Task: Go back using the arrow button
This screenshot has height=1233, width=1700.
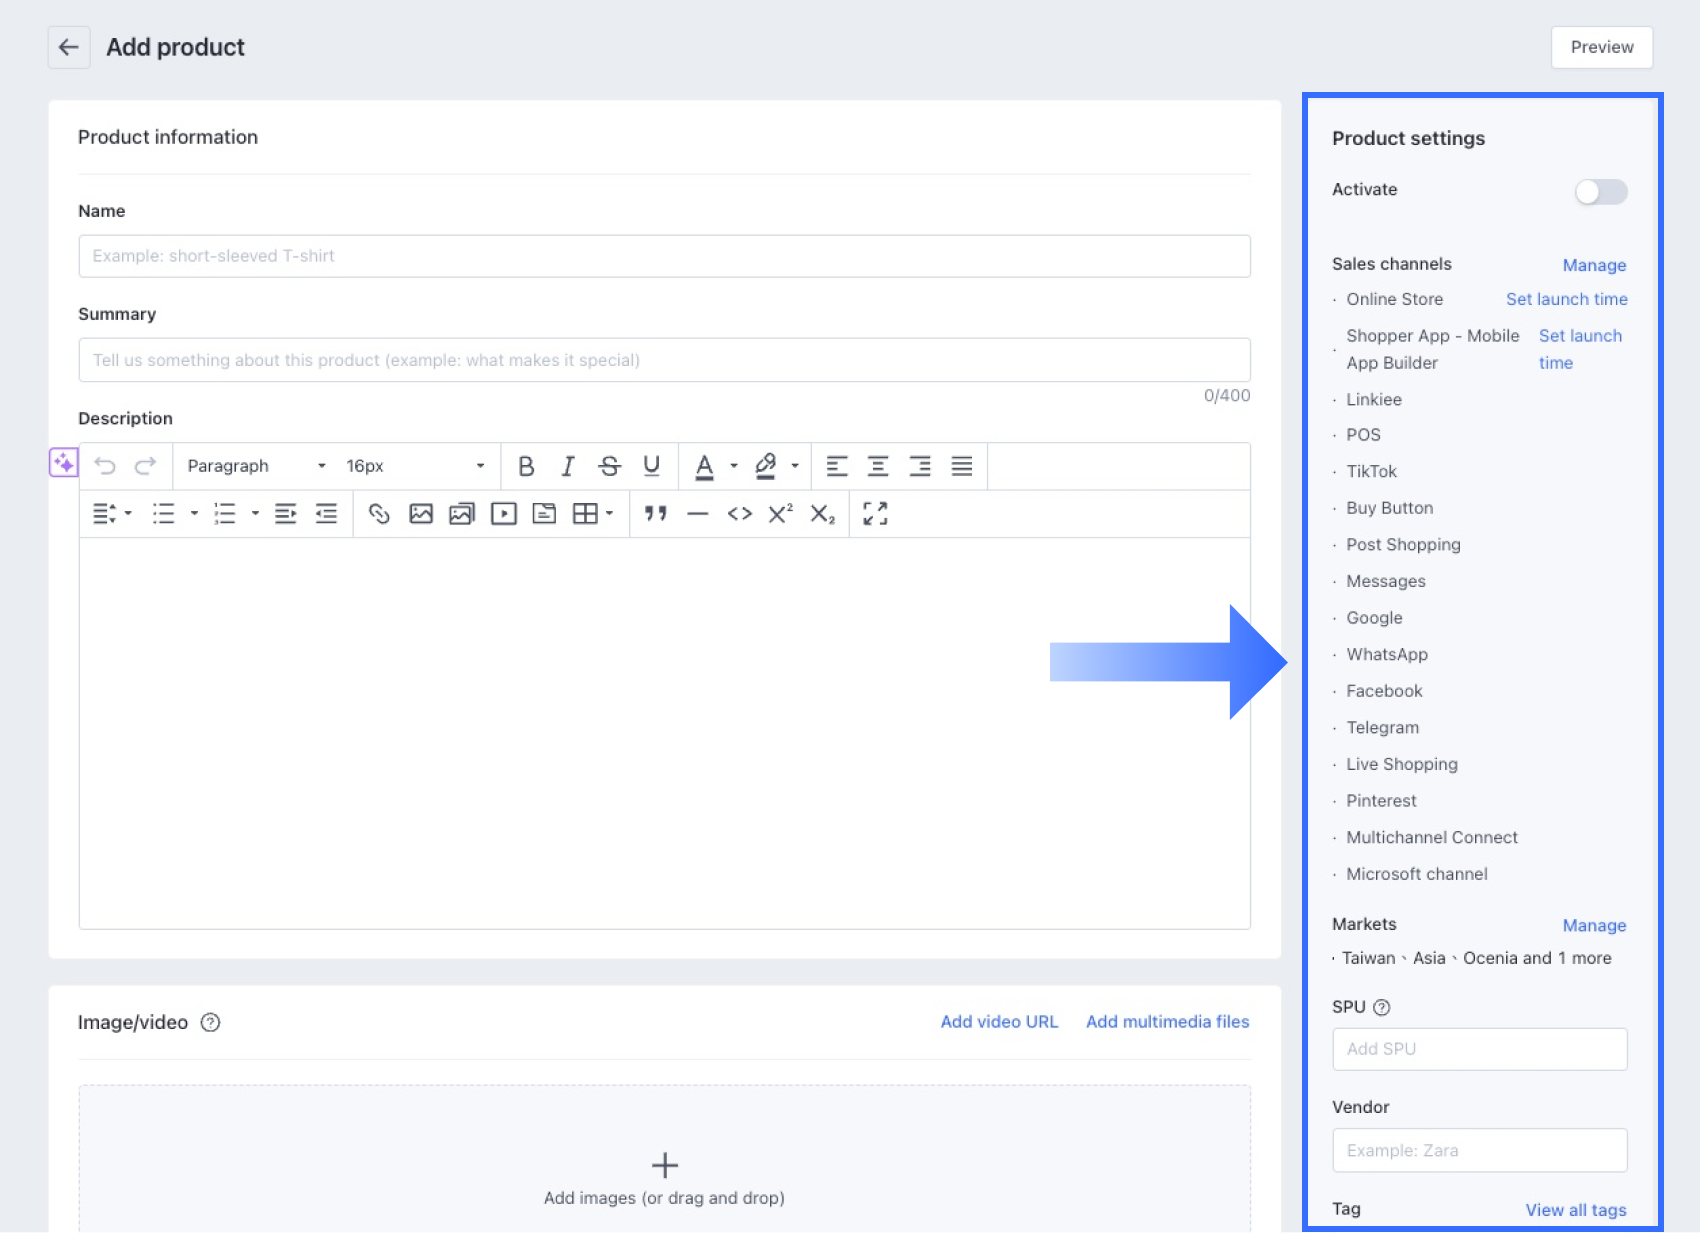Action: [x=69, y=47]
